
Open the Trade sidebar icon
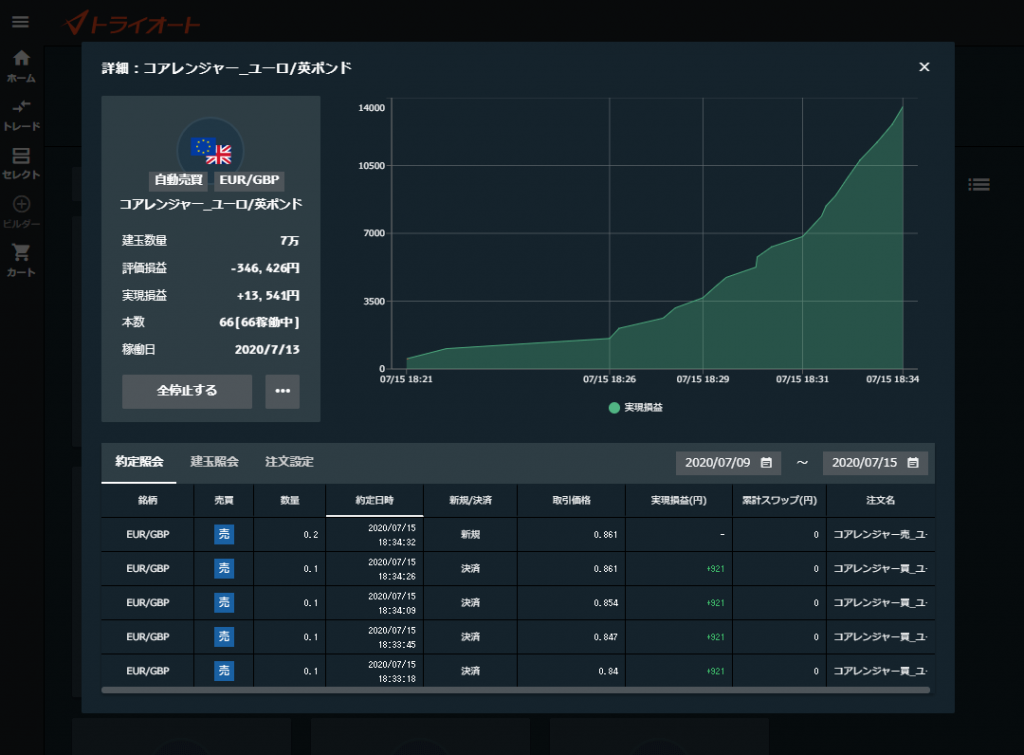pos(21,115)
